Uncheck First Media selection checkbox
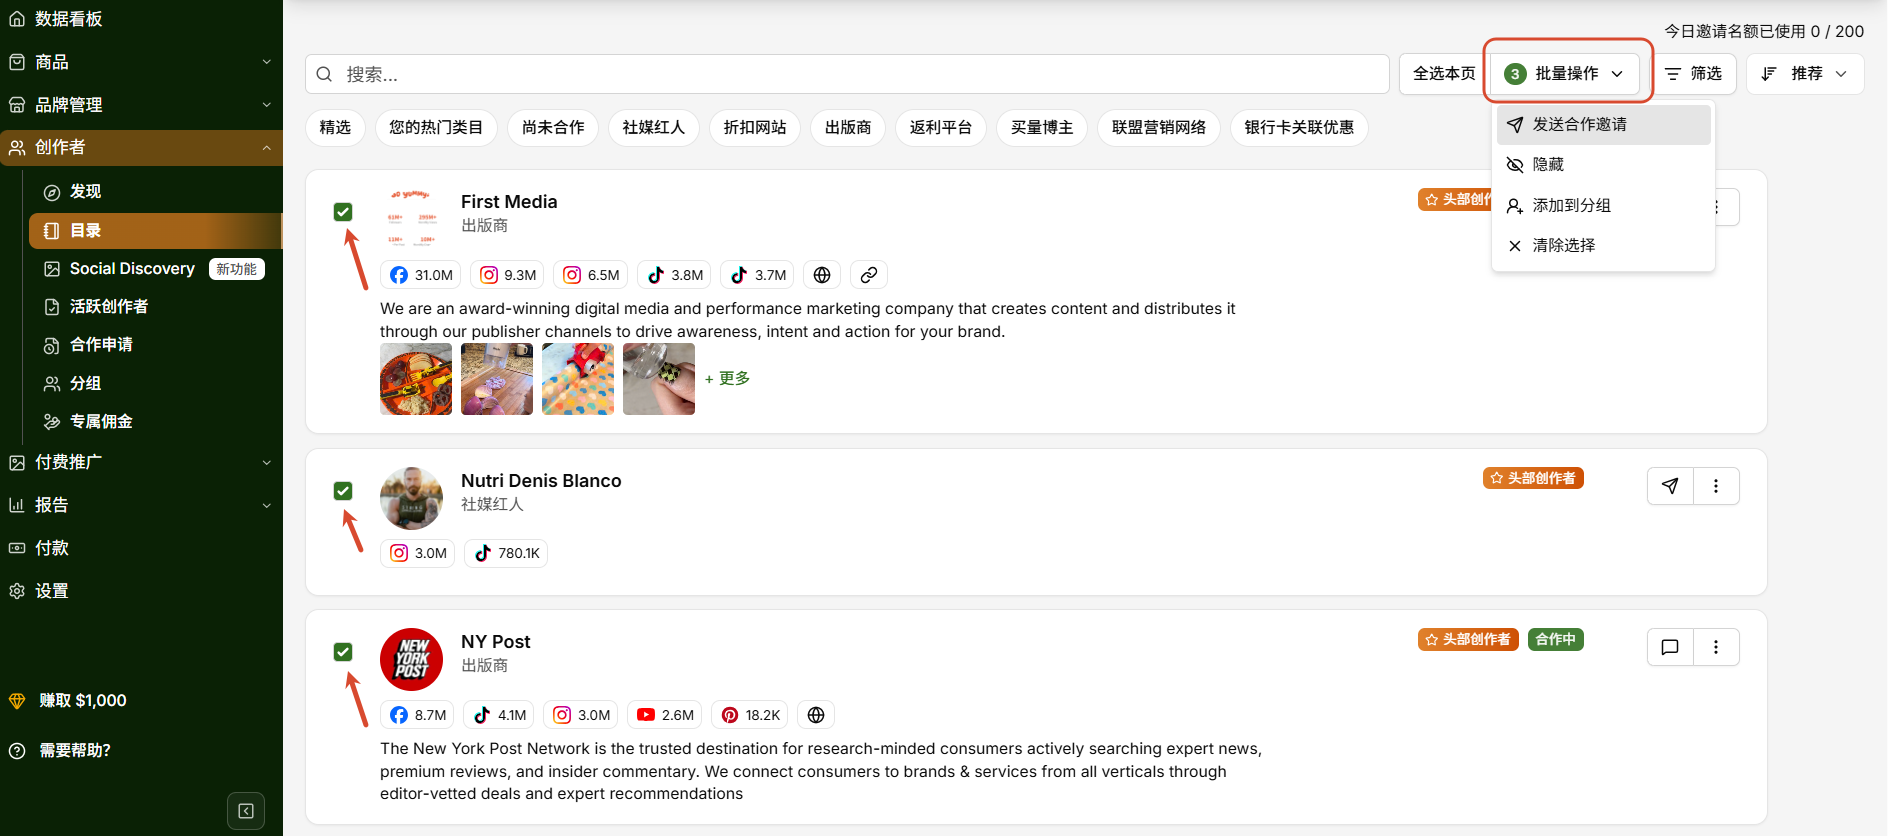1888x836 pixels. pos(343,211)
